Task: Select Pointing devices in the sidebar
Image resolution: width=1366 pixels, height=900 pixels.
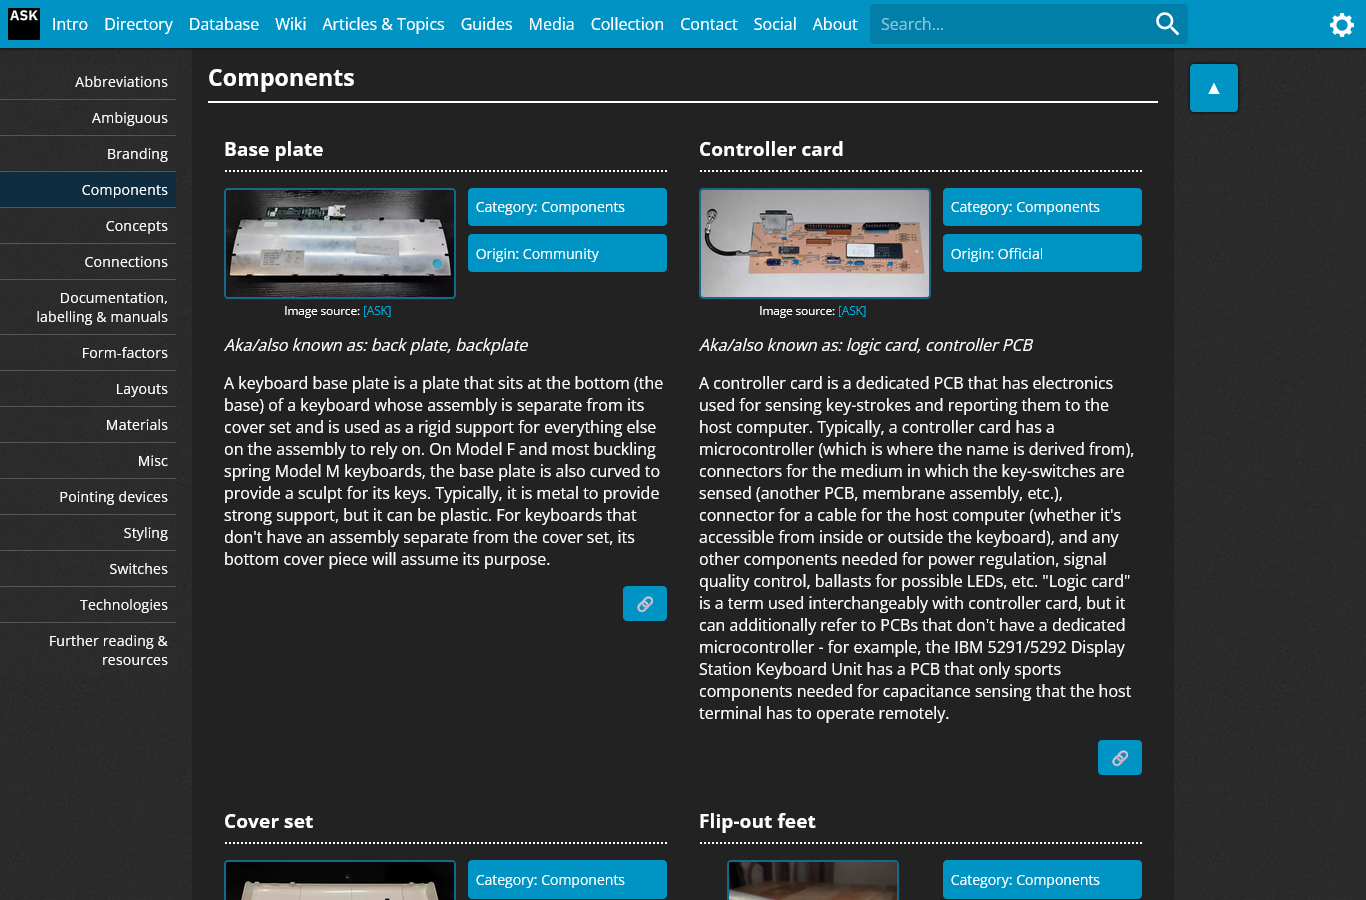Action: point(88,497)
